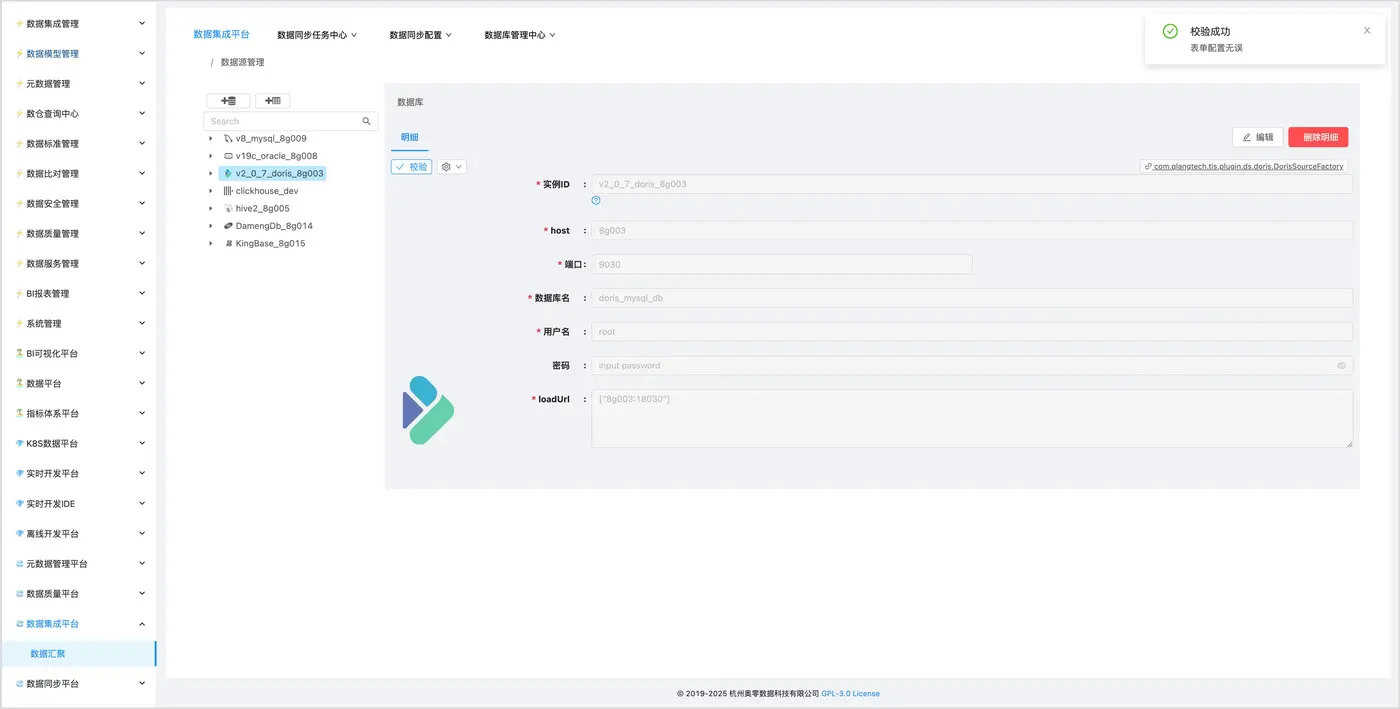Click the 端口 field showing 9030
The height and width of the screenshot is (709, 1400).
pos(782,264)
